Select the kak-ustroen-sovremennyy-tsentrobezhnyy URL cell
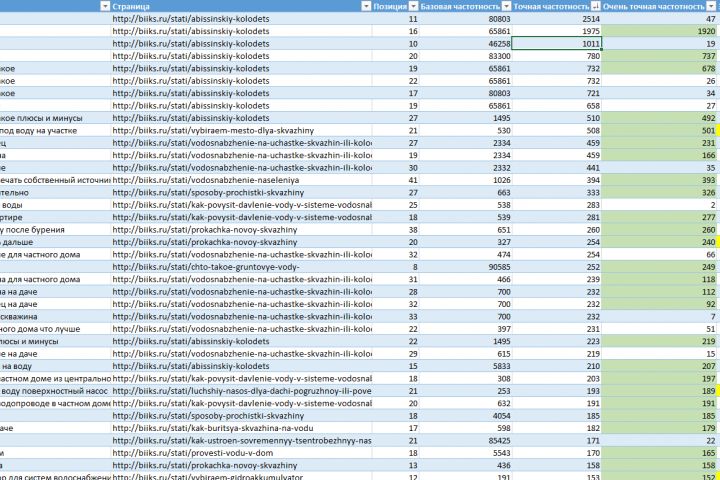This screenshot has width=720, height=480. point(242,440)
